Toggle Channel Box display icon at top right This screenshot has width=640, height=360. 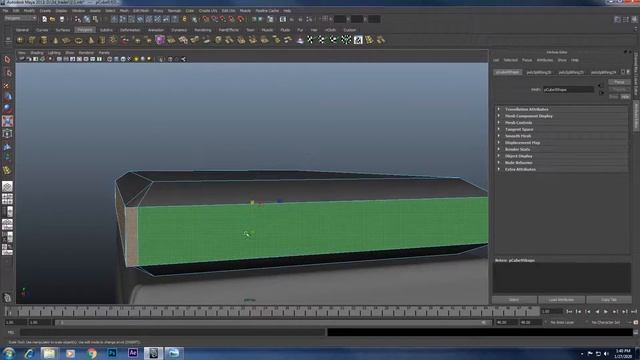634,19
